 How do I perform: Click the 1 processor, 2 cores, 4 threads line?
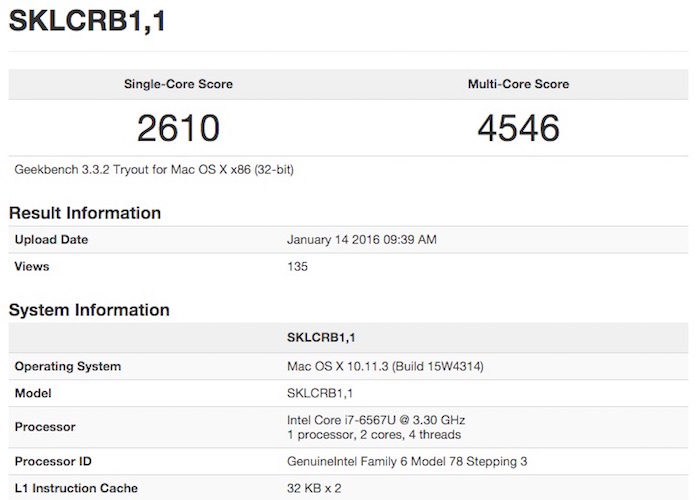pos(374,435)
